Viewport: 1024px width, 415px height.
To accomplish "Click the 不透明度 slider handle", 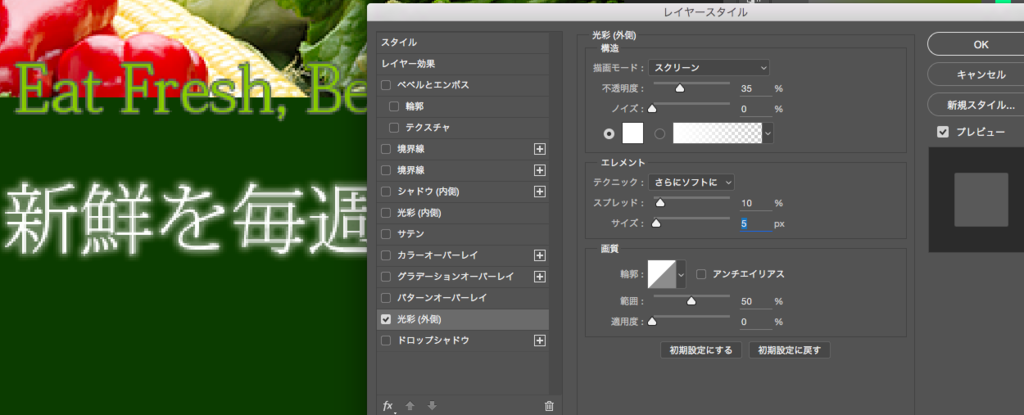I will pyautogui.click(x=680, y=88).
